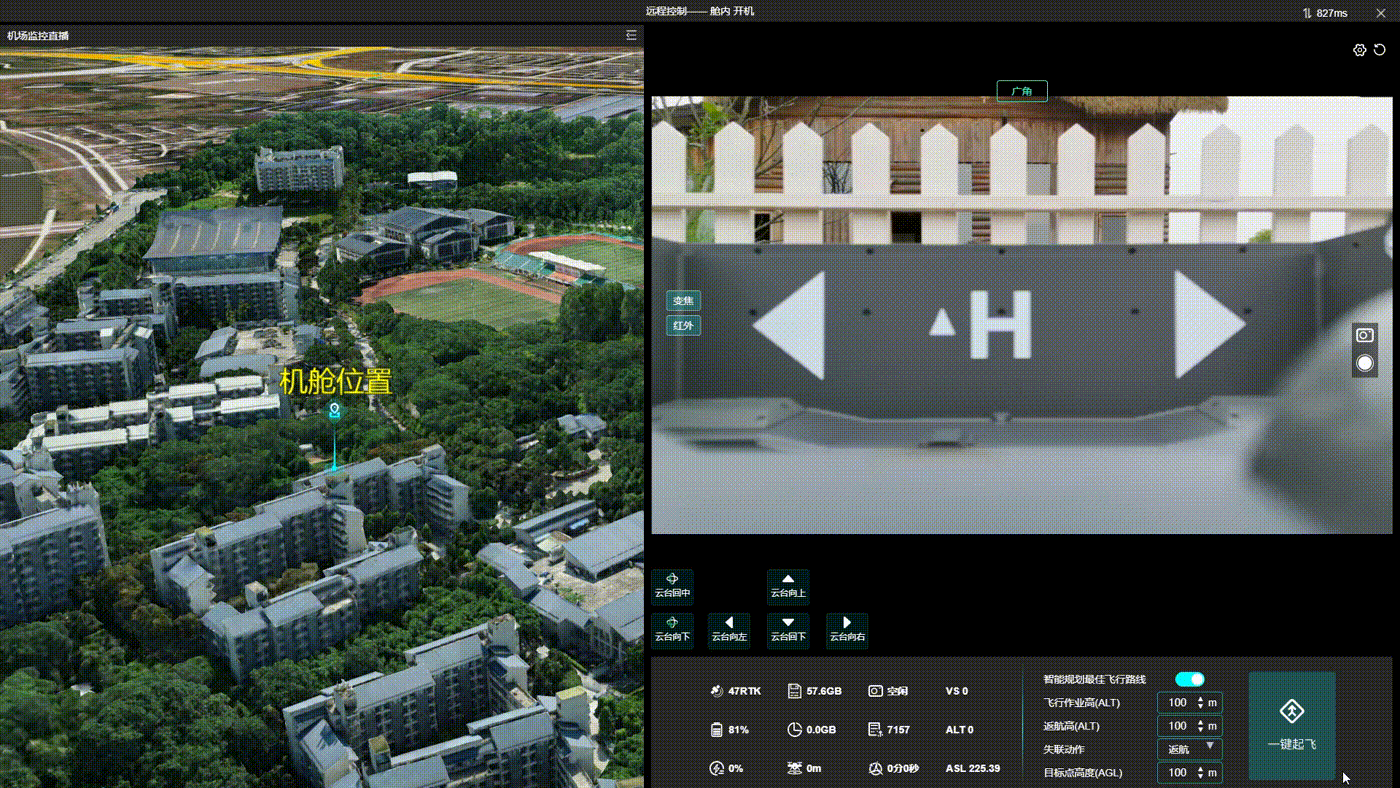Click the 飞行作业高(ALT) value field
The width and height of the screenshot is (1400, 788).
(1189, 703)
